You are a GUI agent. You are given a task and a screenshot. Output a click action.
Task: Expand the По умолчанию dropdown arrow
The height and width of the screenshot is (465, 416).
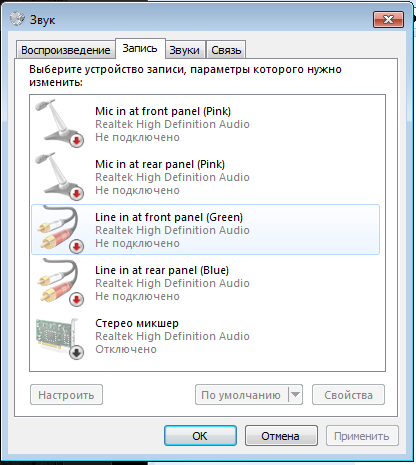295,395
